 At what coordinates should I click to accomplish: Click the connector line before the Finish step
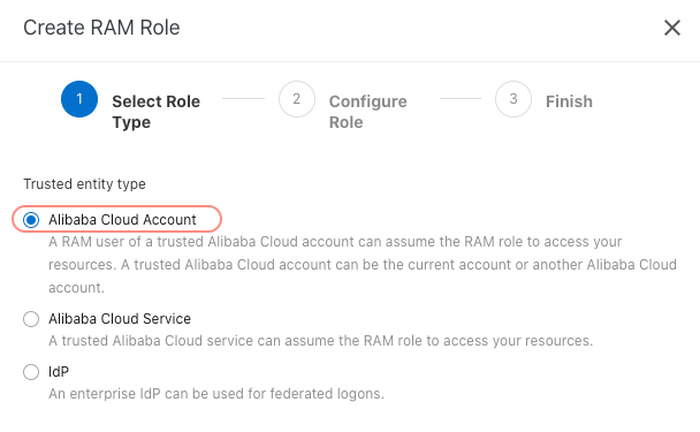click(460, 99)
